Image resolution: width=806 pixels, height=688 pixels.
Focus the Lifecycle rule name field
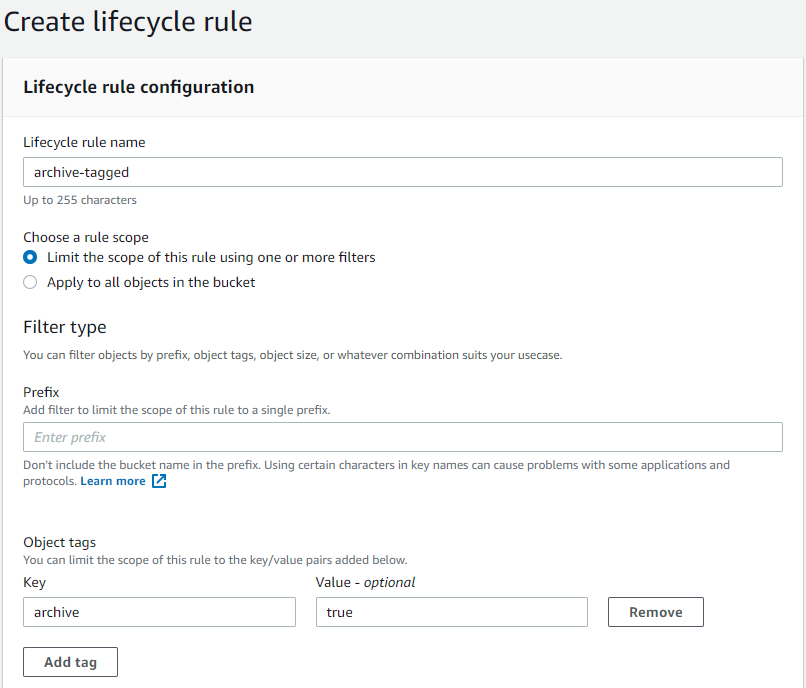pos(402,172)
